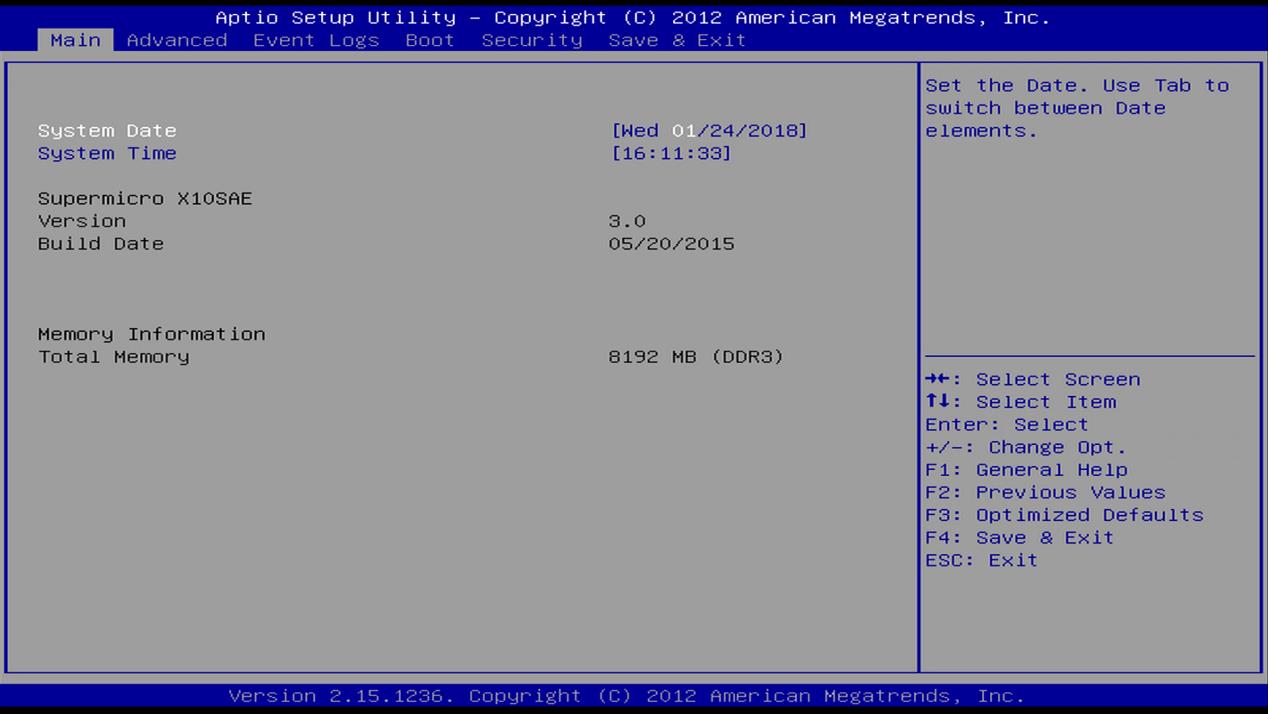Image resolution: width=1268 pixels, height=714 pixels.
Task: Click the build date value 05/20/2015
Action: pos(671,244)
